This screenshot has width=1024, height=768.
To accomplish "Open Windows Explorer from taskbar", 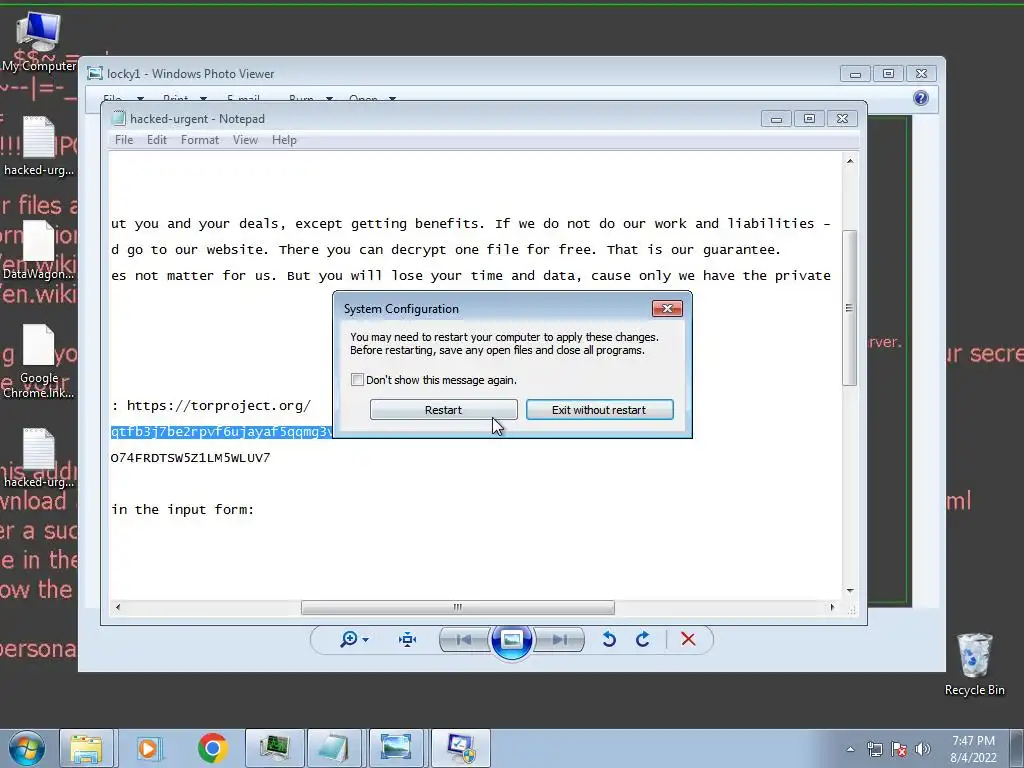I will [86, 748].
